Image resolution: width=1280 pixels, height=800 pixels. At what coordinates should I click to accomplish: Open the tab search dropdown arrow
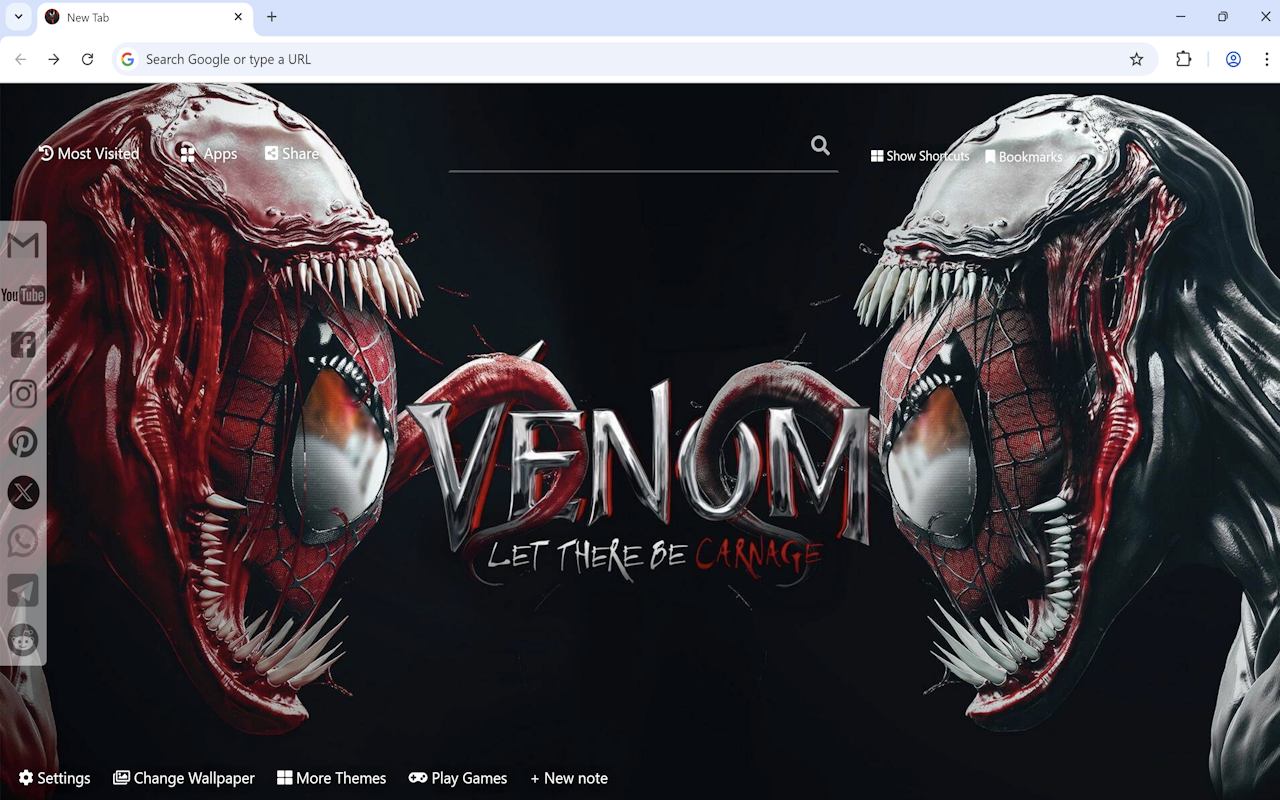click(17, 17)
